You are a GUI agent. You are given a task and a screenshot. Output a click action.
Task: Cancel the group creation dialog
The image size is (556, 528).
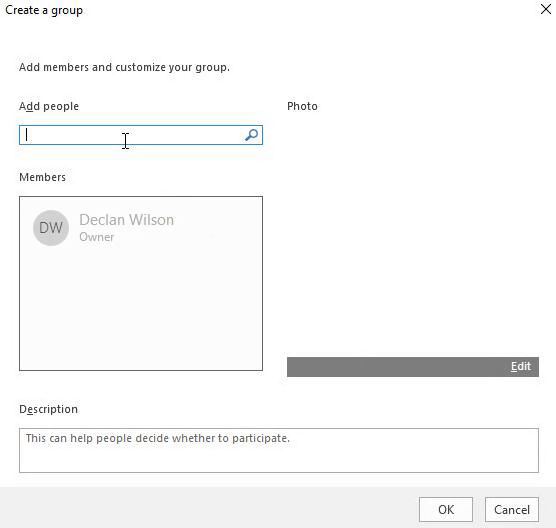click(512, 510)
